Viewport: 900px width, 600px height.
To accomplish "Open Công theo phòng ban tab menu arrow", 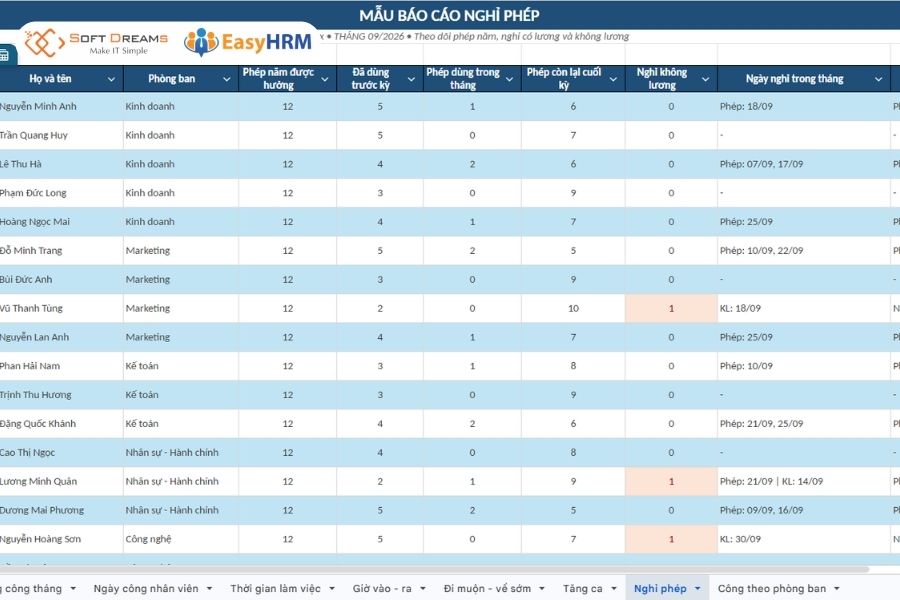I will (837, 589).
